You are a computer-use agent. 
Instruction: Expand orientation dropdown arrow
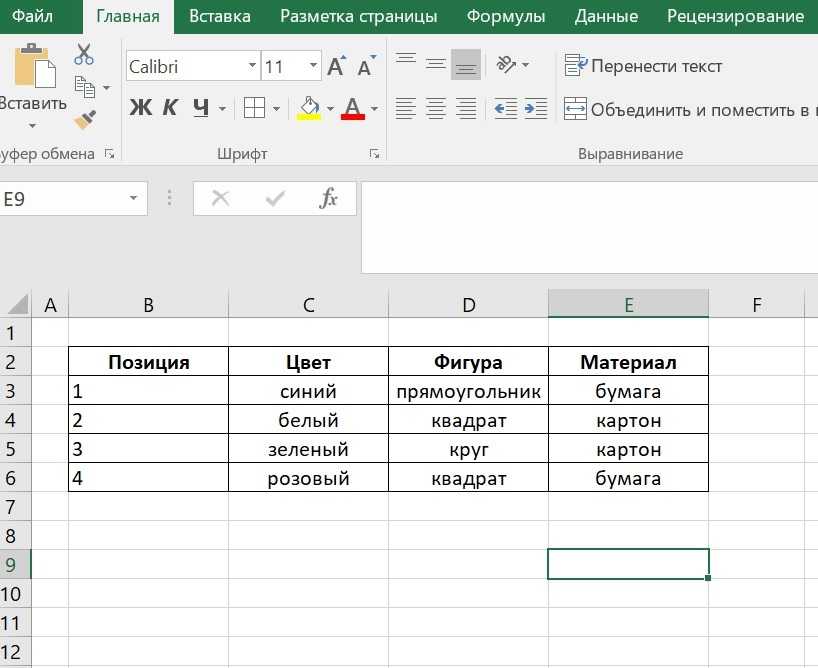click(x=525, y=65)
